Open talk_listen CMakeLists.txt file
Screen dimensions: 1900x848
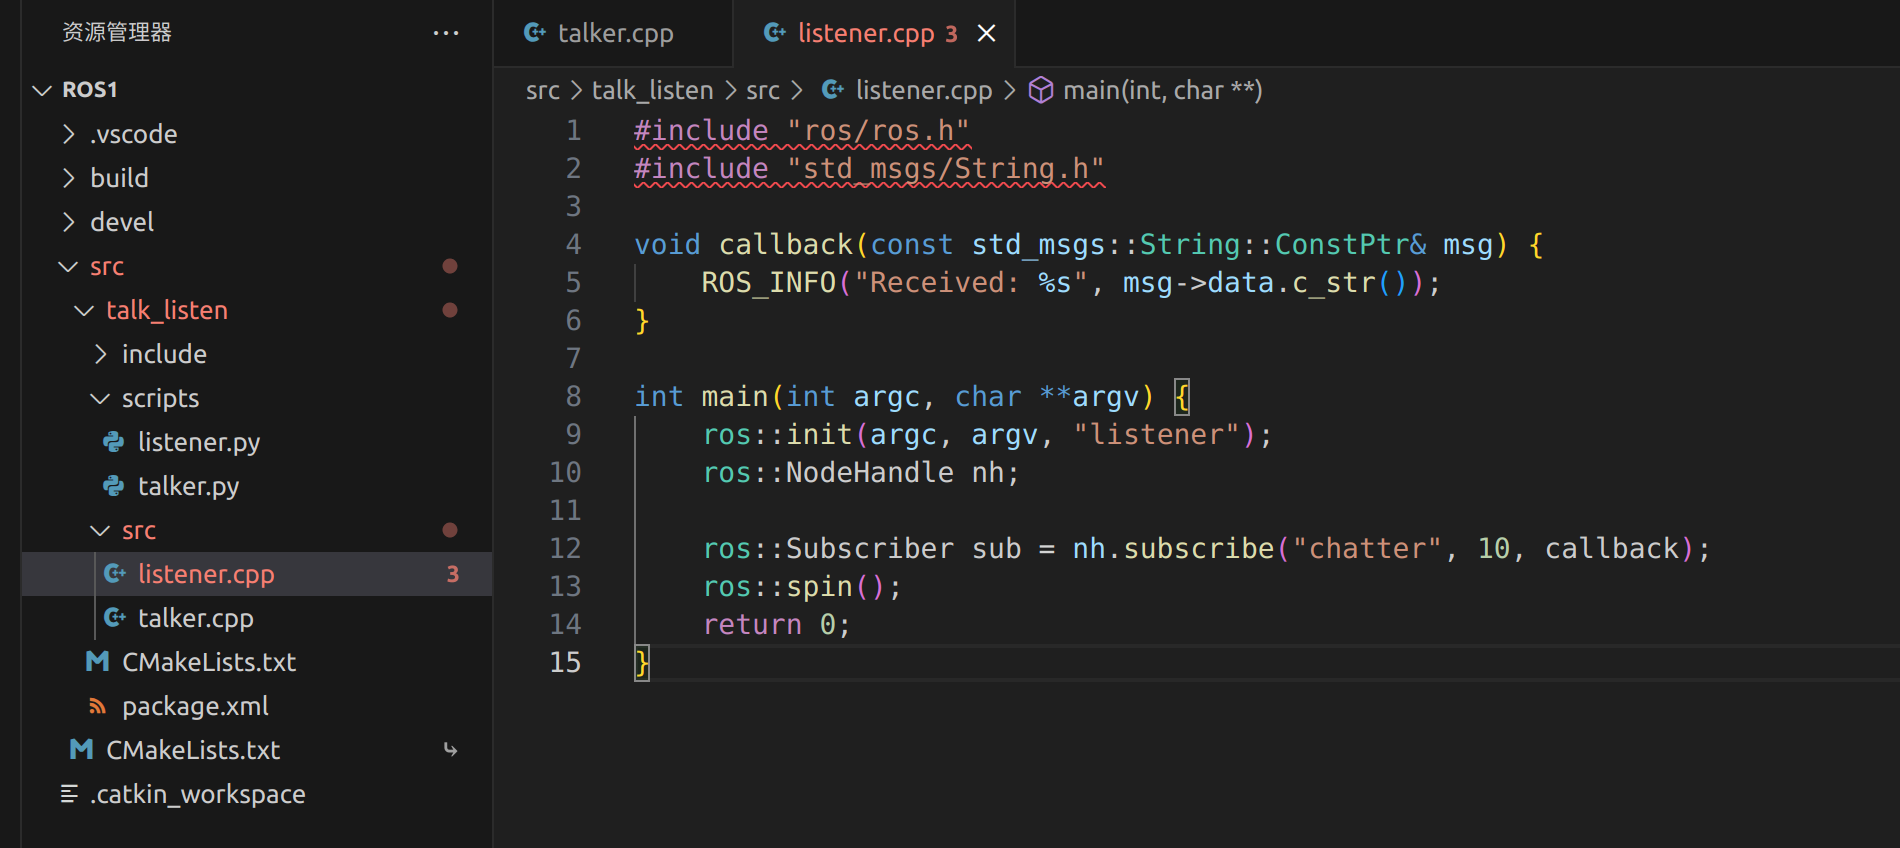209,662
